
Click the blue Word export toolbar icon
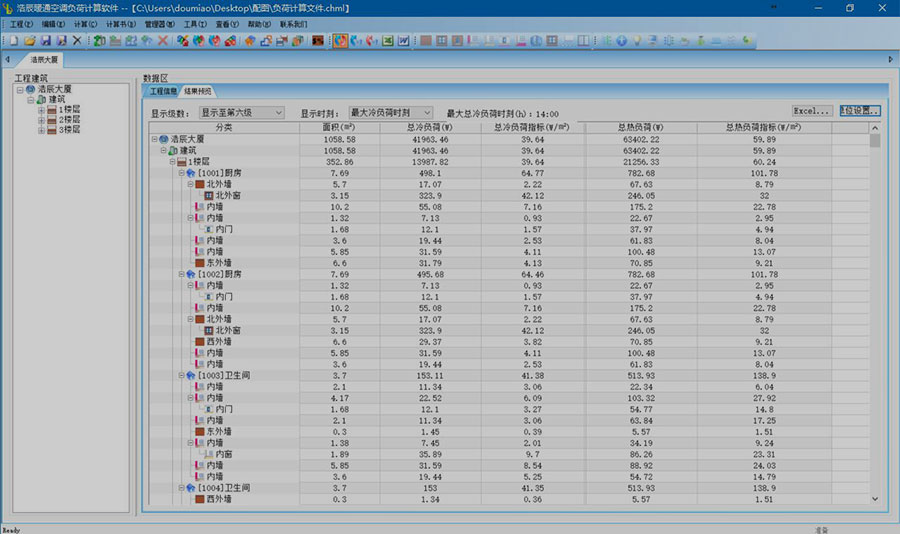404,41
